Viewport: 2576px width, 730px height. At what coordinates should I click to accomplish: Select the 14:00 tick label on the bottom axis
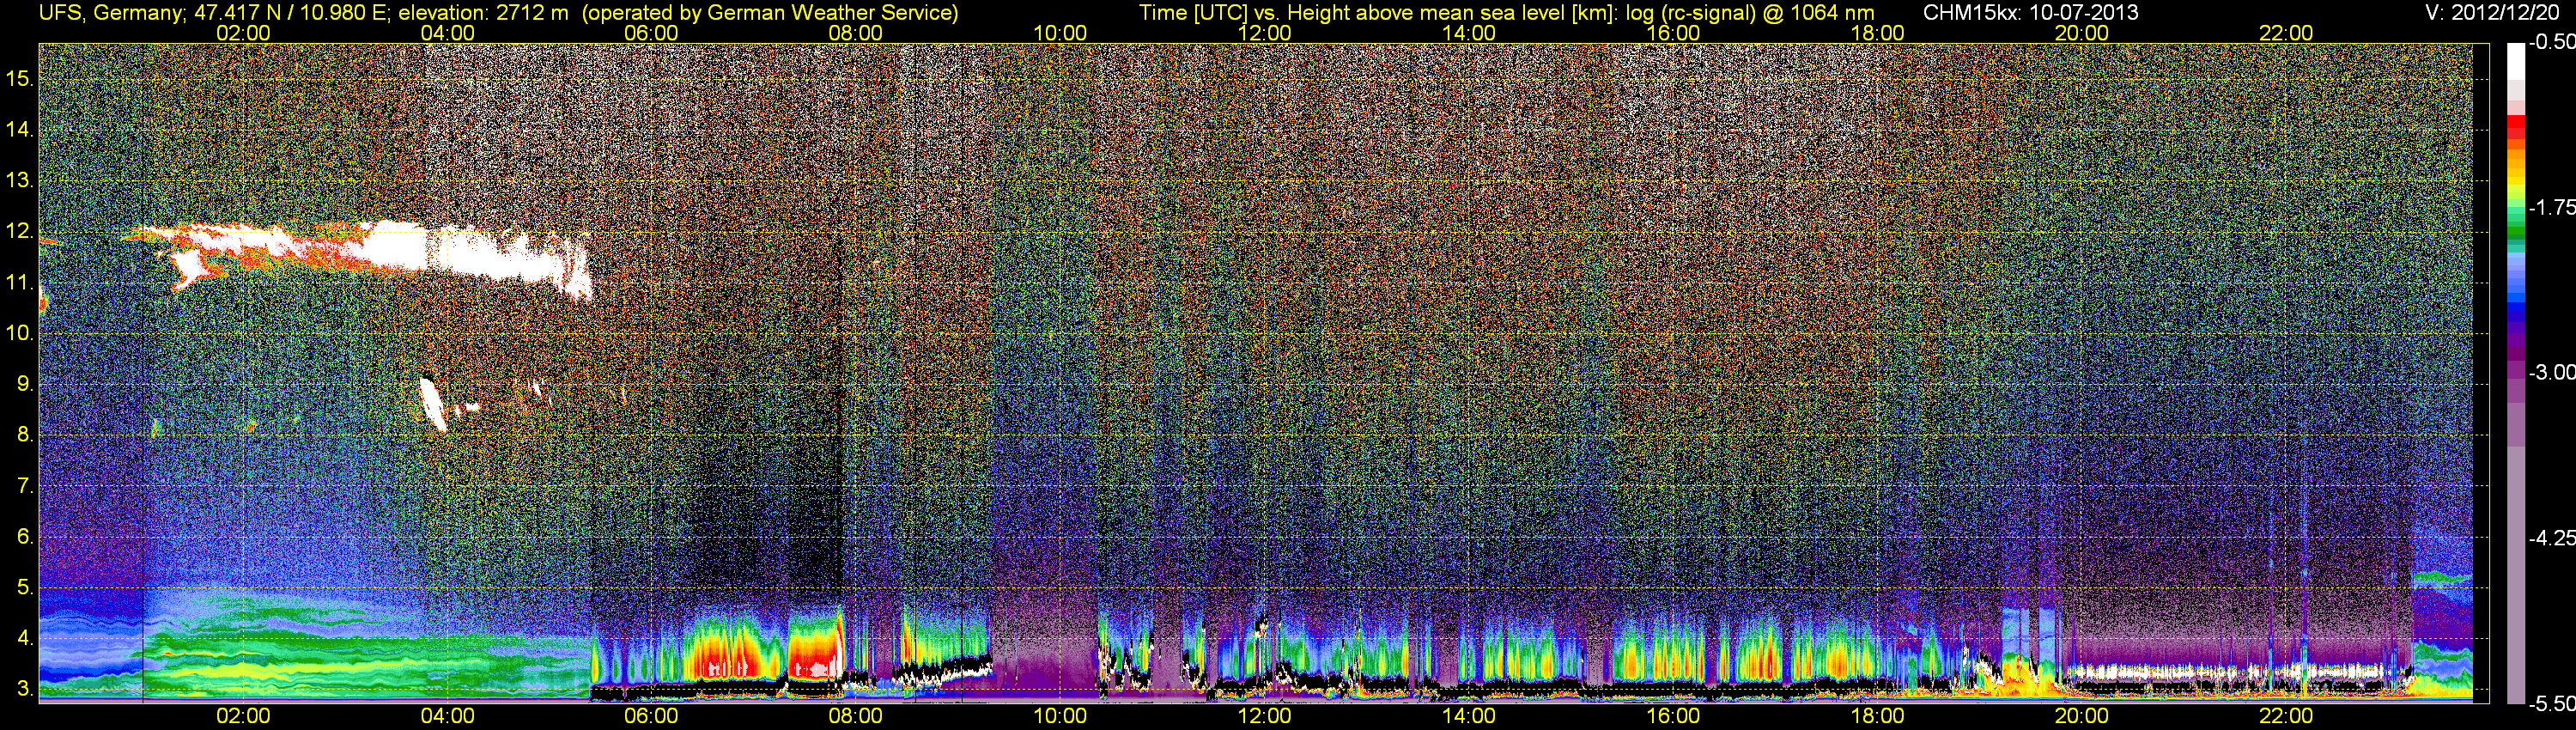click(1469, 716)
